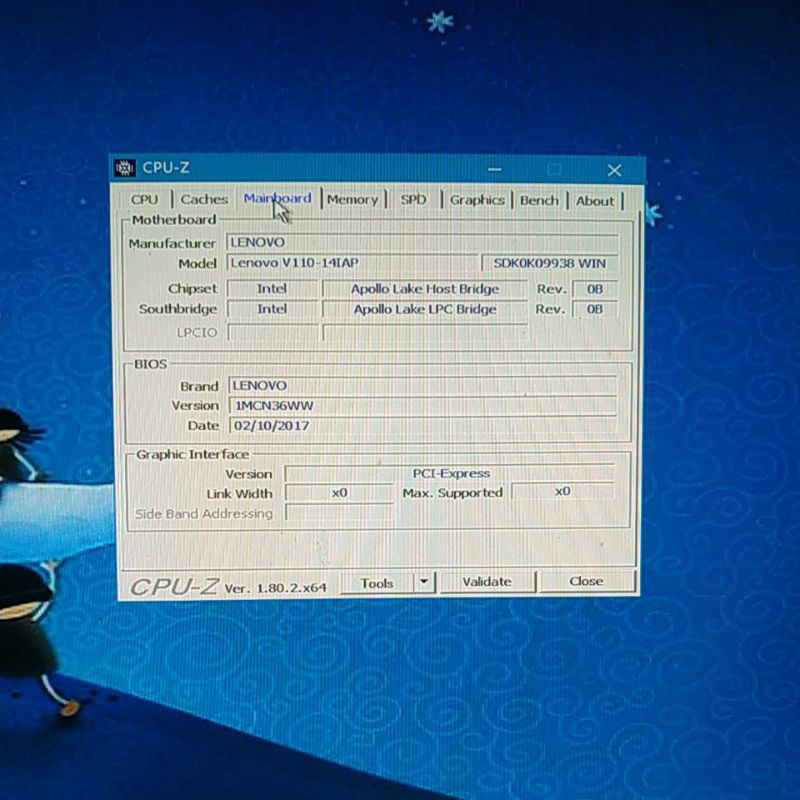This screenshot has width=800, height=800.
Task: Open the Graphics tab
Action: point(477,200)
